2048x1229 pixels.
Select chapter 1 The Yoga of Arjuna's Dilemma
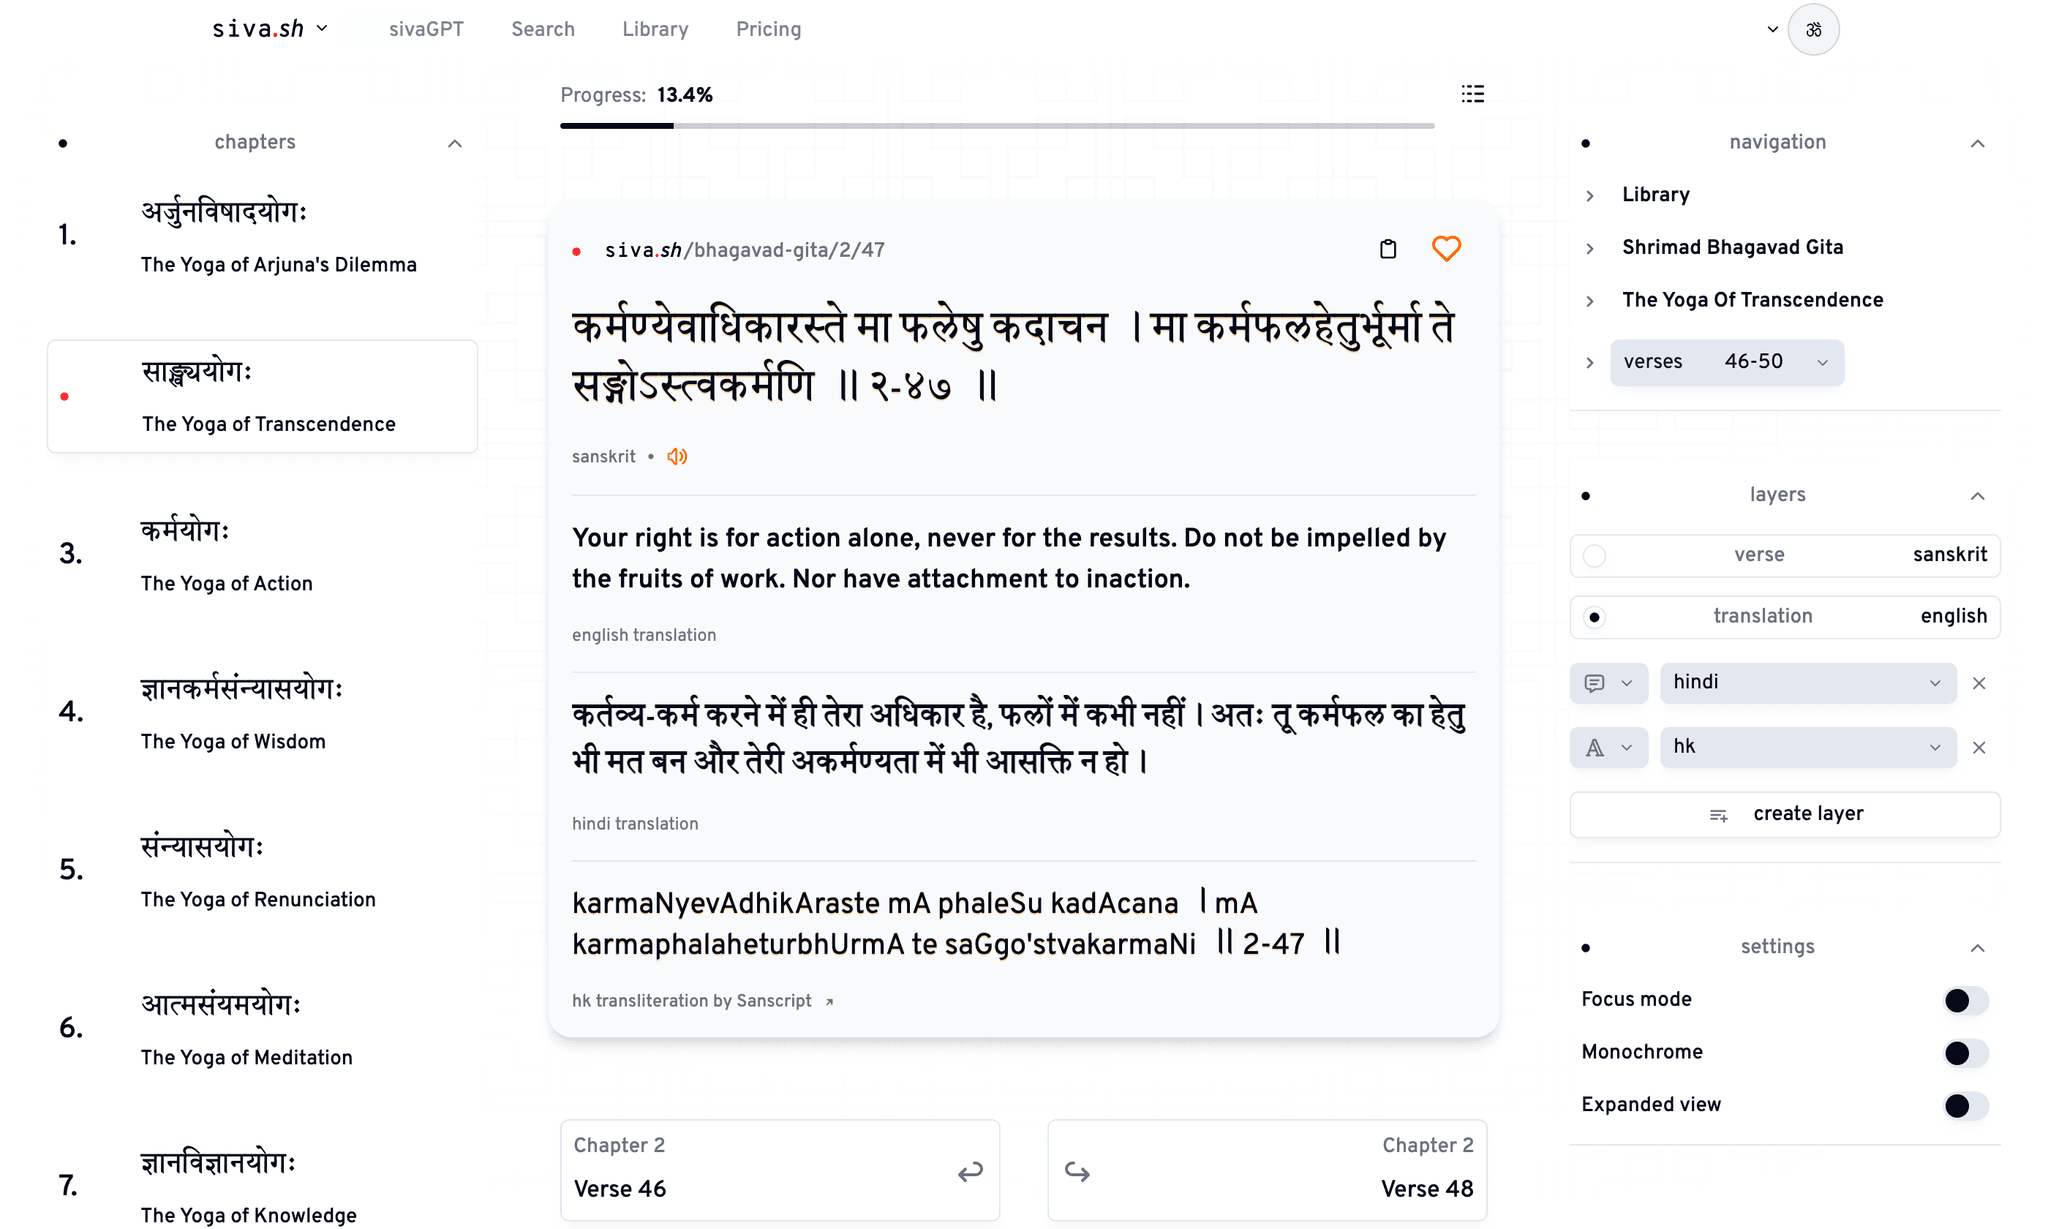(262, 238)
